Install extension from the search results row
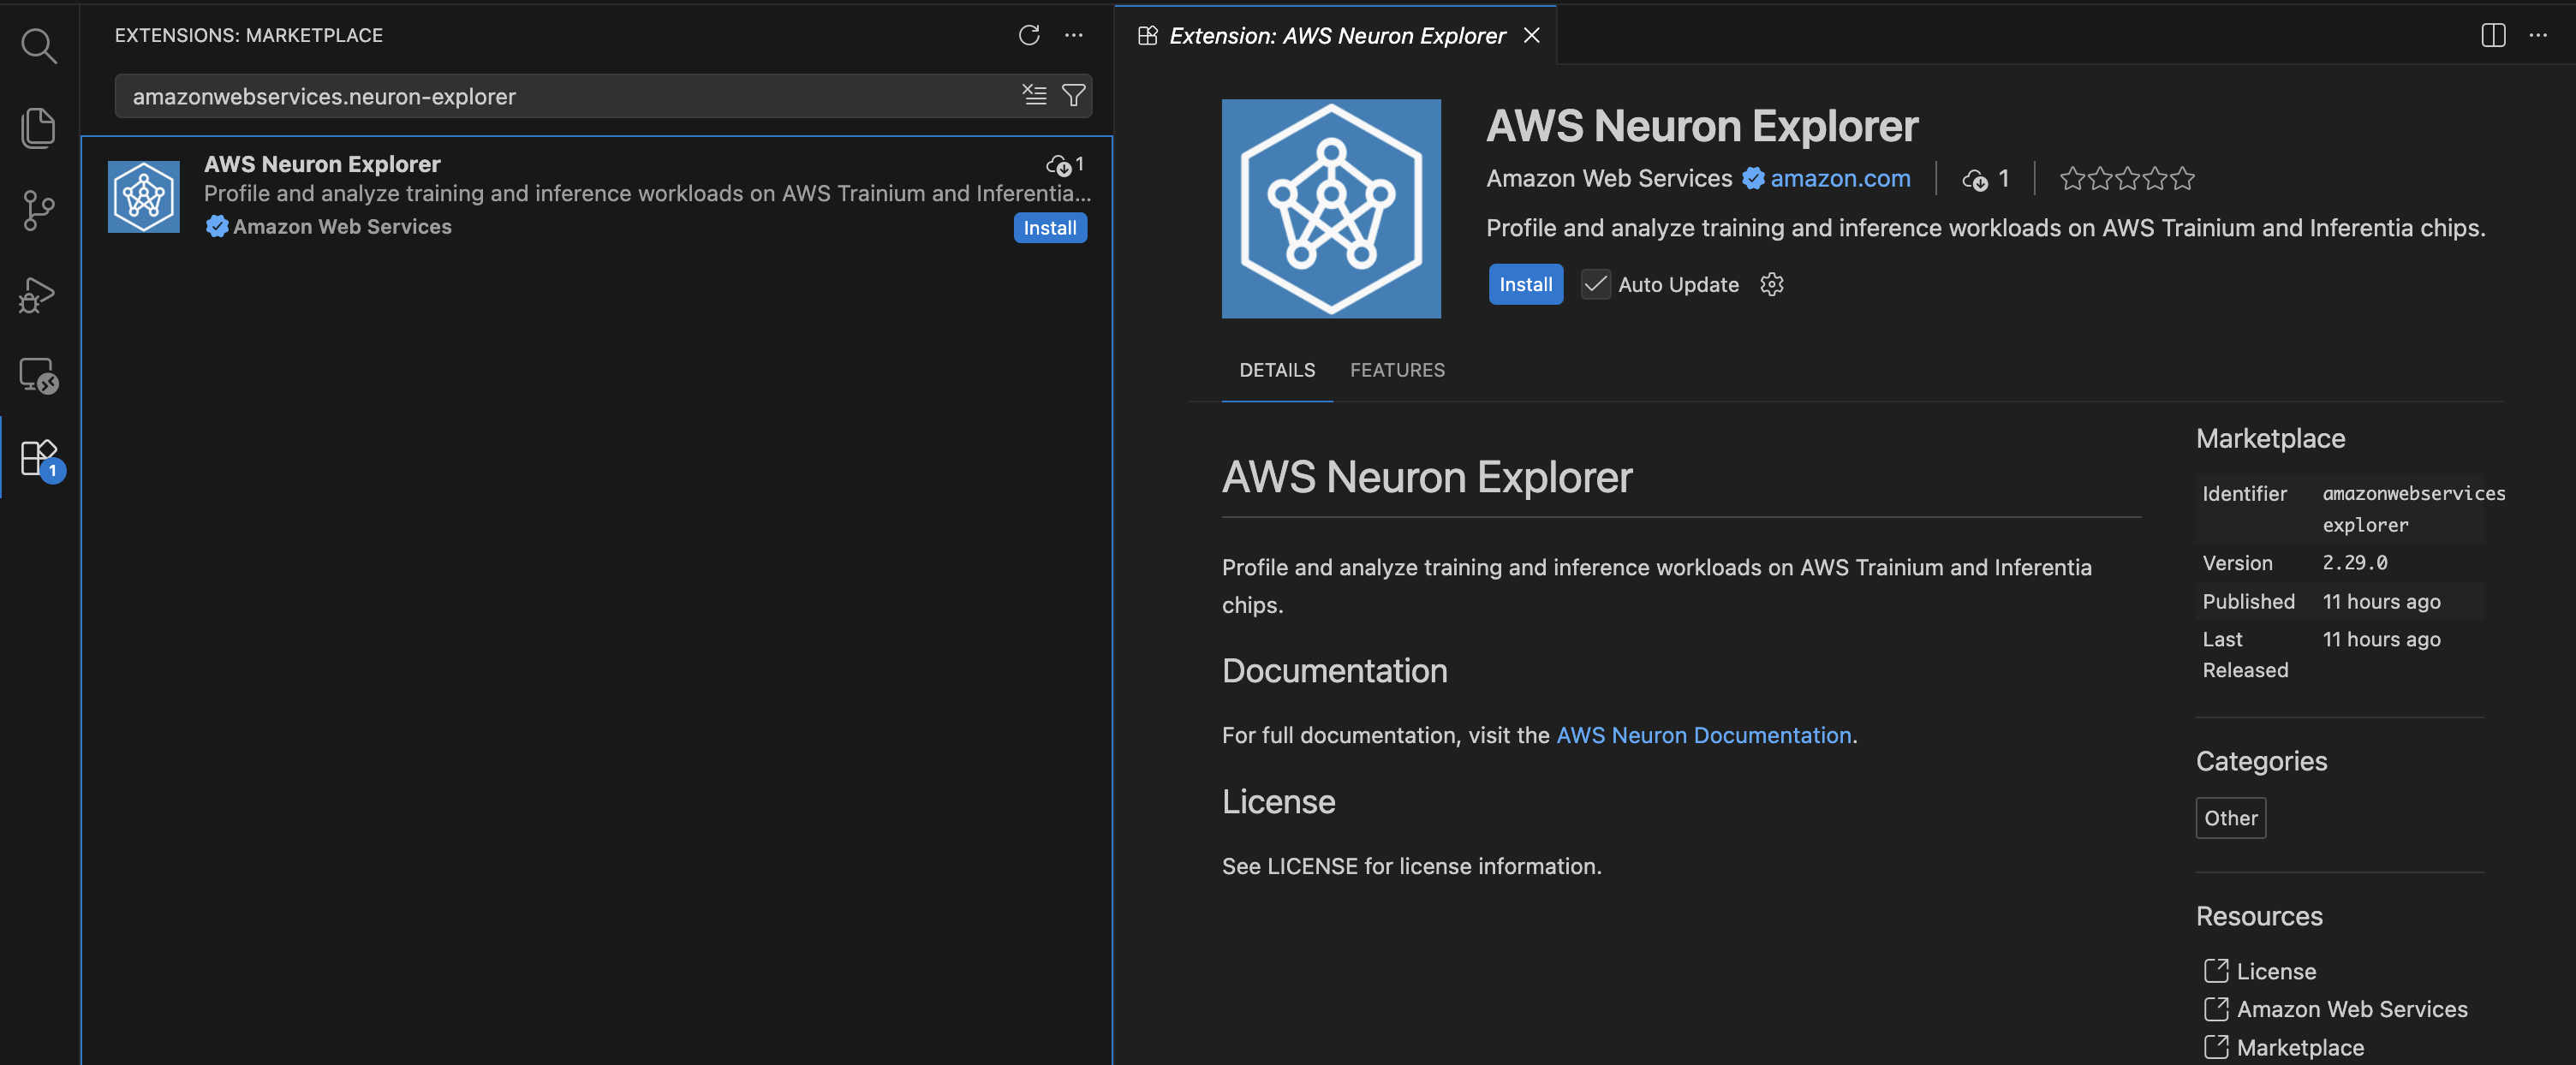 (1050, 228)
